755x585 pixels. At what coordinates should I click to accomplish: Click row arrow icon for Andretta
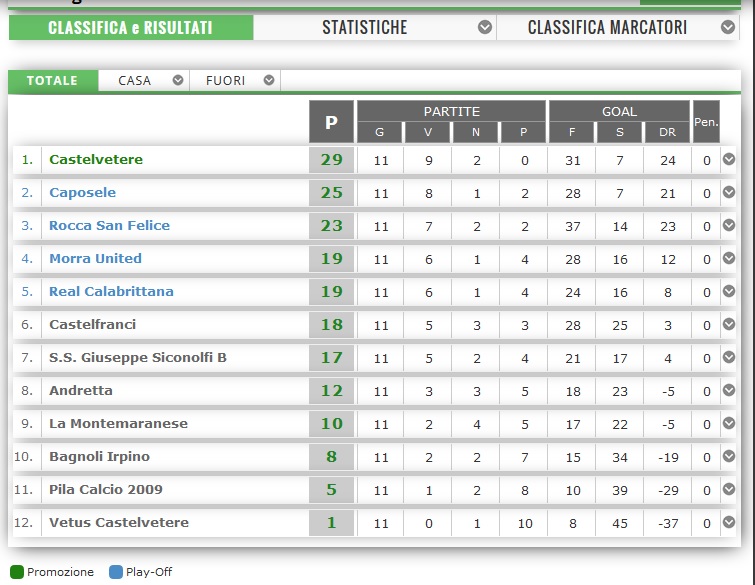point(729,390)
